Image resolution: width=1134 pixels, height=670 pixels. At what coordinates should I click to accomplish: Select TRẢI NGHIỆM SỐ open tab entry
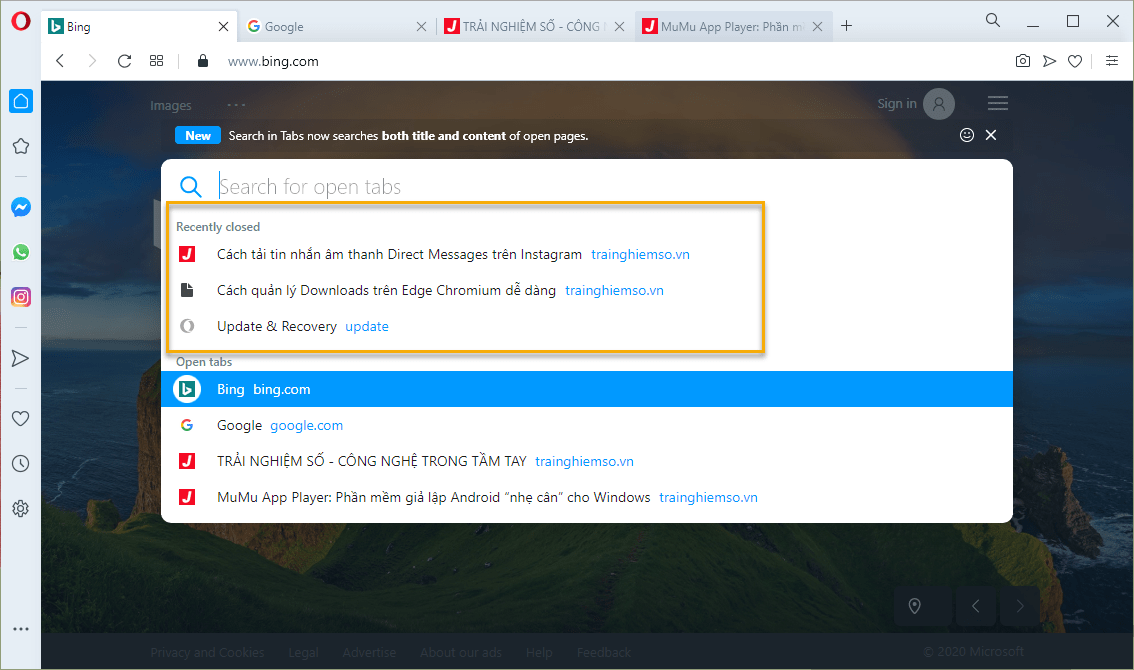pos(587,461)
